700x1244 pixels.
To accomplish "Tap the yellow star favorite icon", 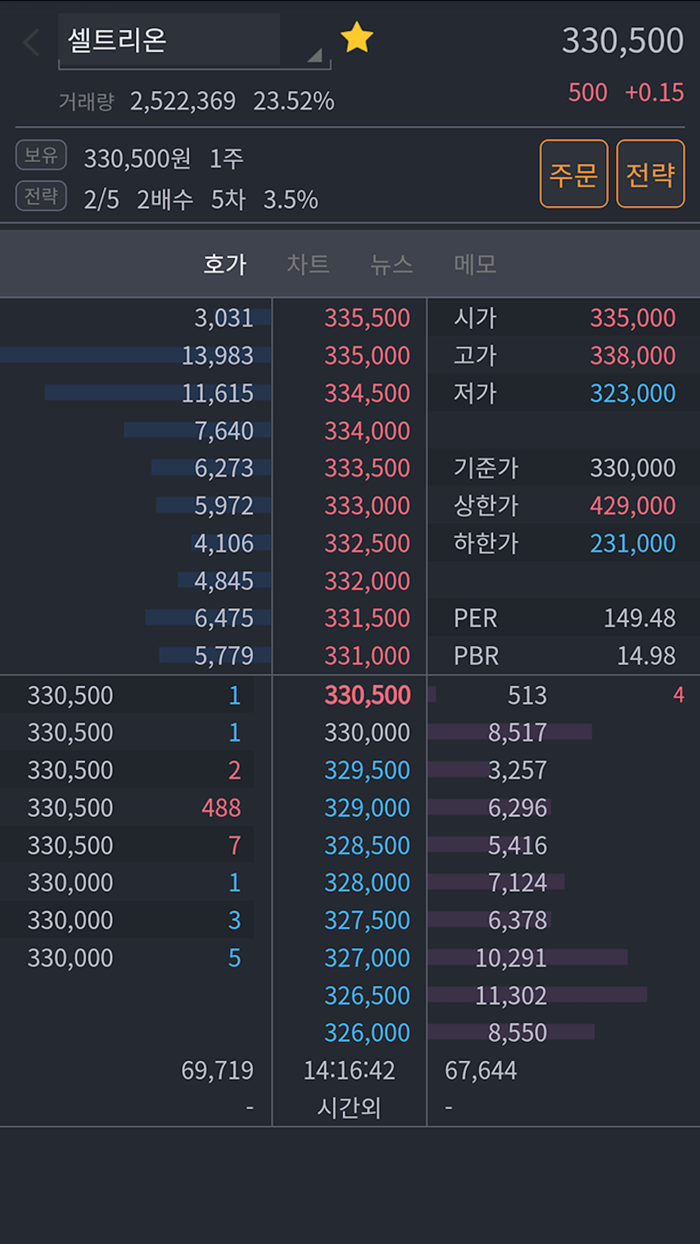I will (357, 35).
